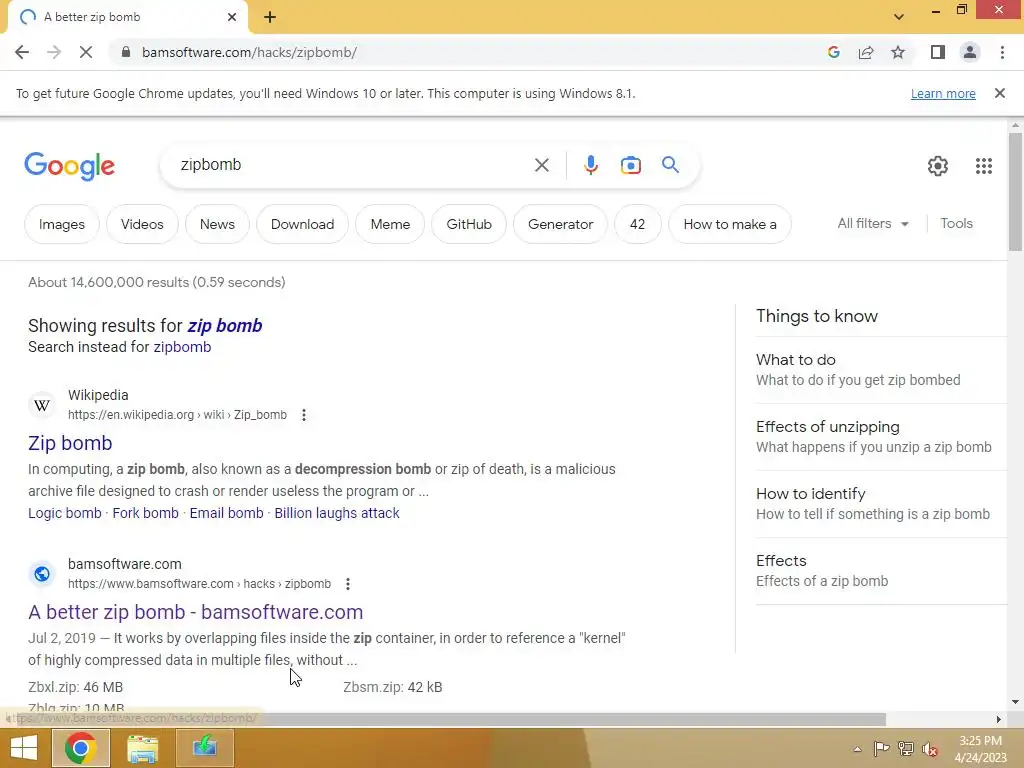This screenshot has width=1024, height=768.
Task: Select the Meme filter chip
Action: tap(390, 224)
